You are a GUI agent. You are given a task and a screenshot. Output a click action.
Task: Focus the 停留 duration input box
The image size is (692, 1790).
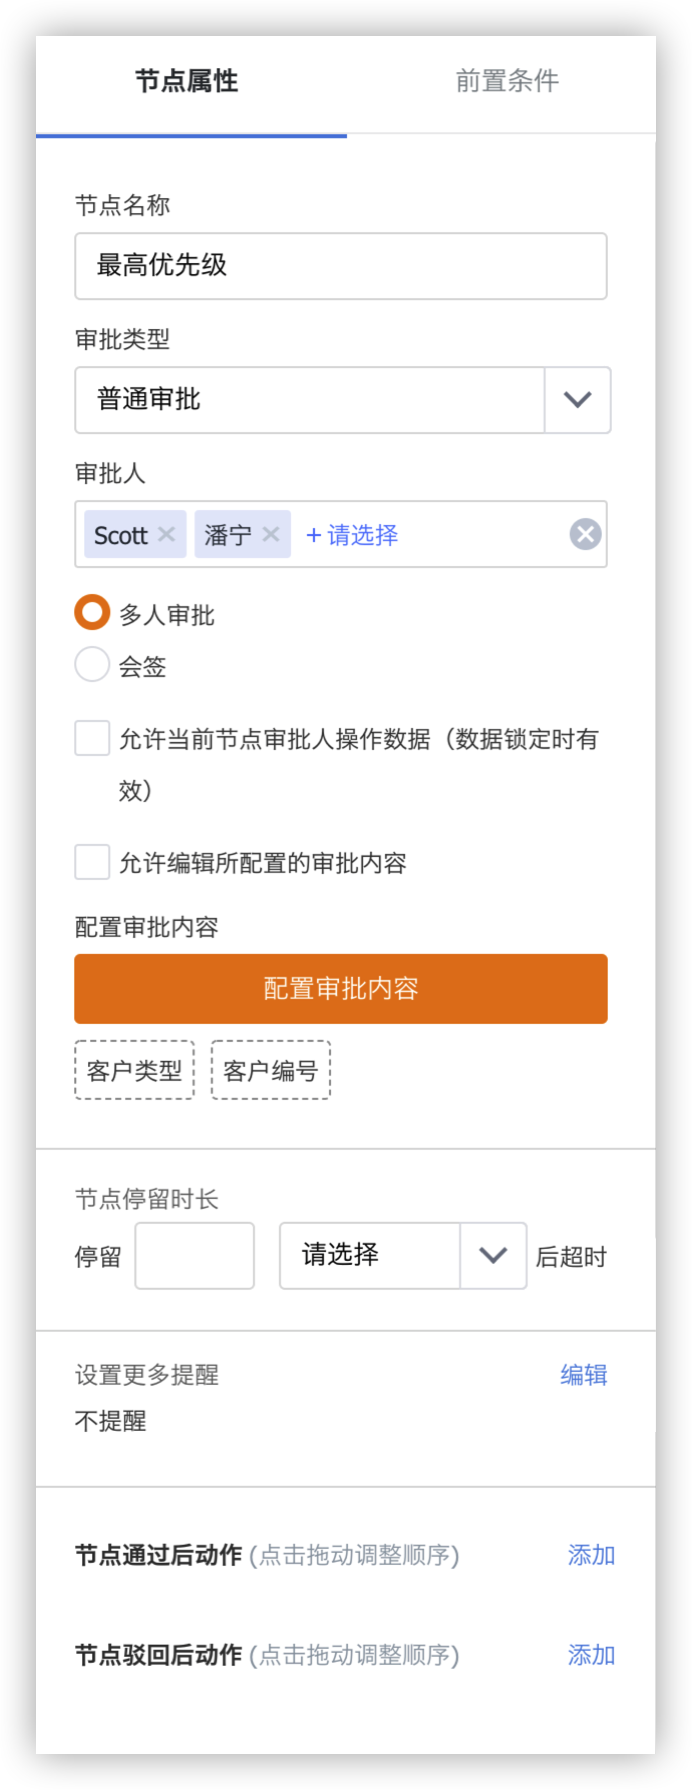195,1255
